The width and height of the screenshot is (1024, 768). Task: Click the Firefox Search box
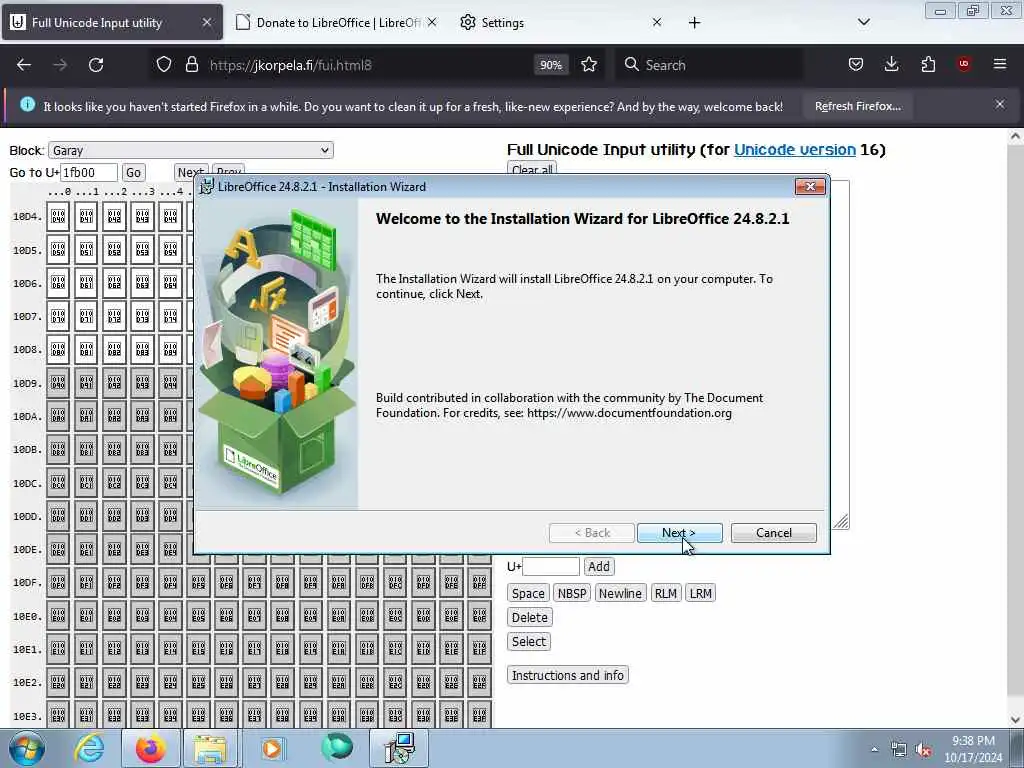point(709,65)
